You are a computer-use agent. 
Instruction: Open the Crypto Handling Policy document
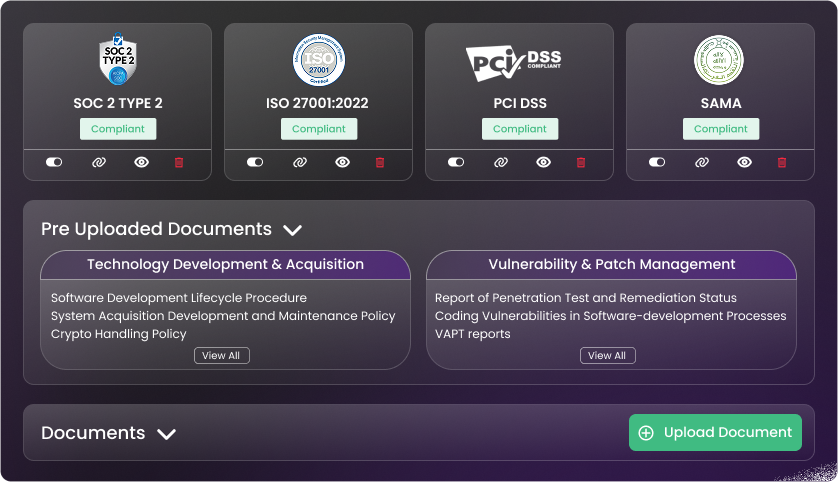[118, 334]
